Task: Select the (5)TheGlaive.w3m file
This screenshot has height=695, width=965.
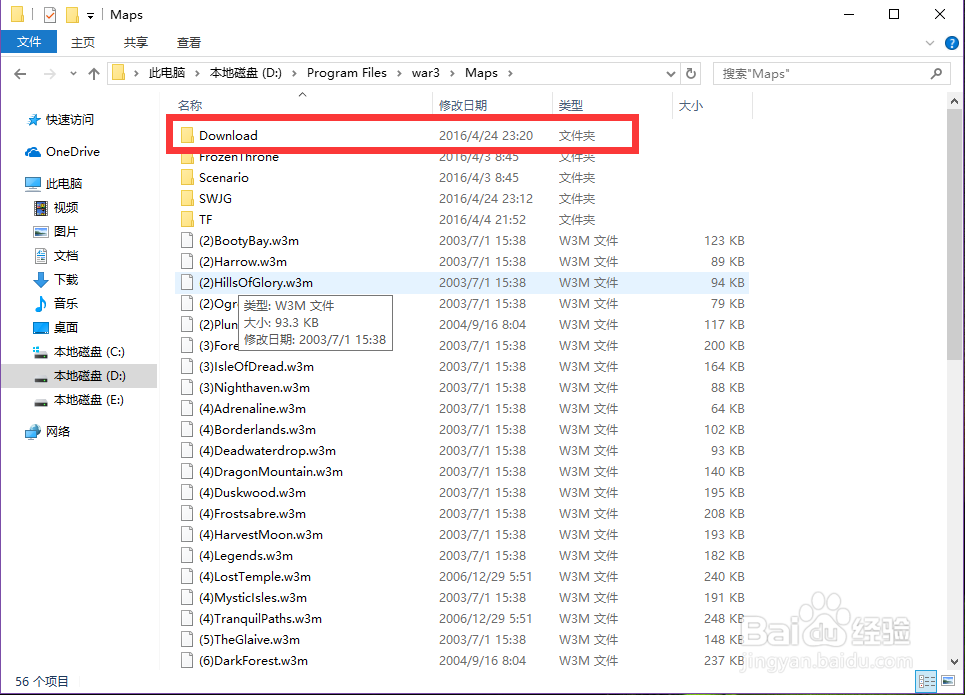Action: click(462, 640)
